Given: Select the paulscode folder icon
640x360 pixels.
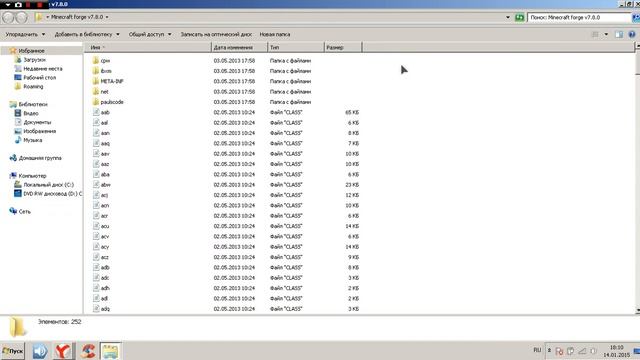Looking at the screenshot, I should pos(96,102).
